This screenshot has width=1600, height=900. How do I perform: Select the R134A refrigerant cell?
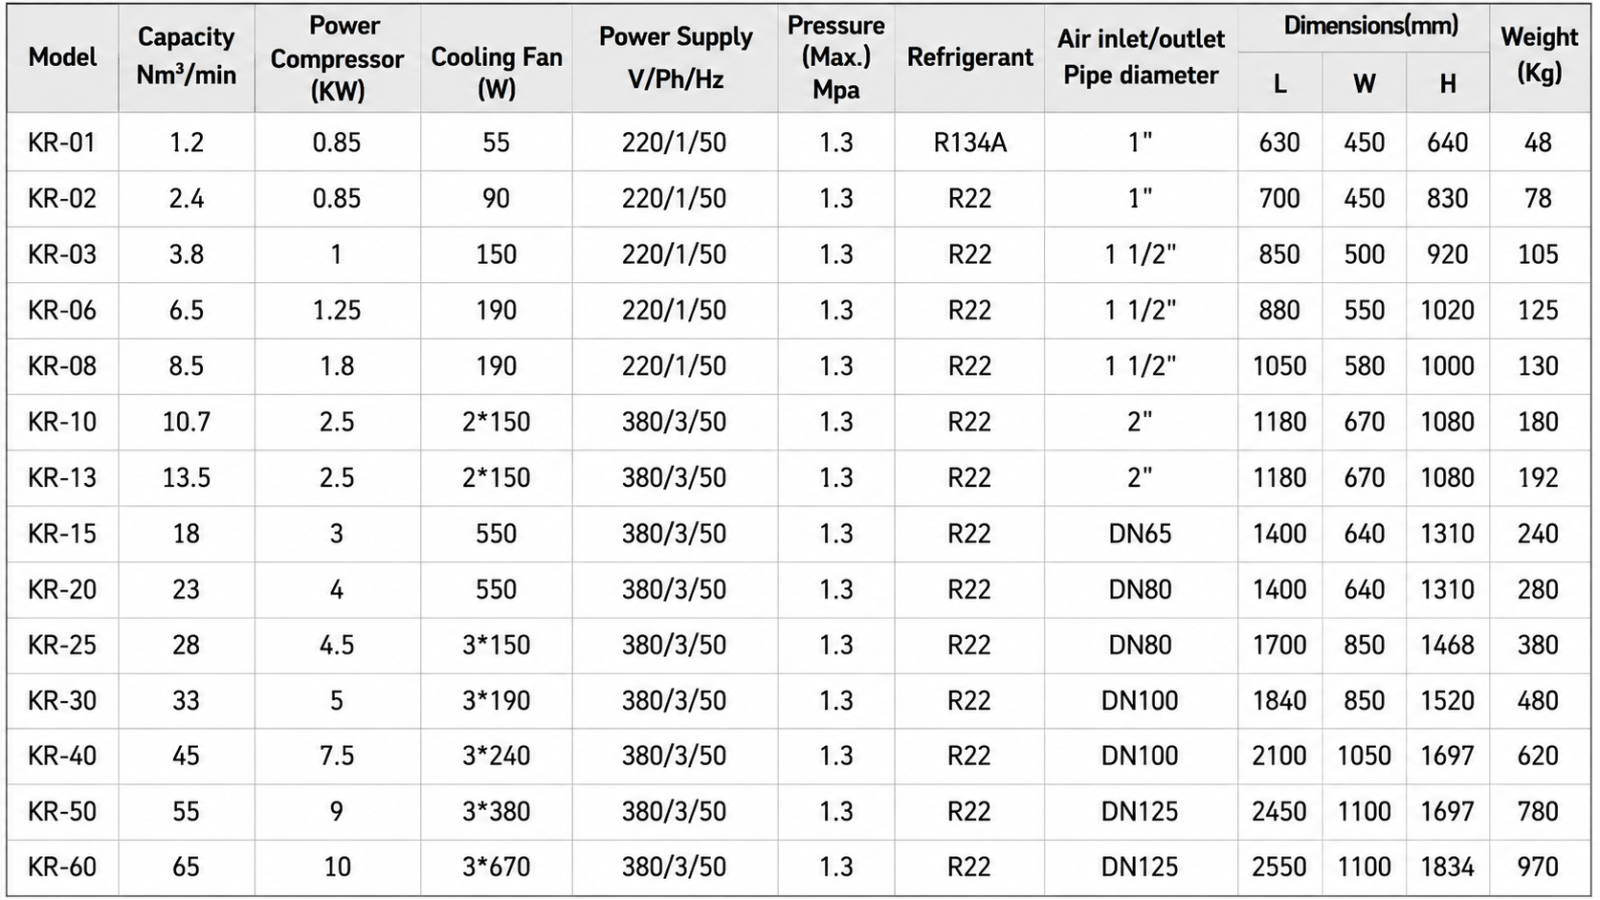[969, 142]
